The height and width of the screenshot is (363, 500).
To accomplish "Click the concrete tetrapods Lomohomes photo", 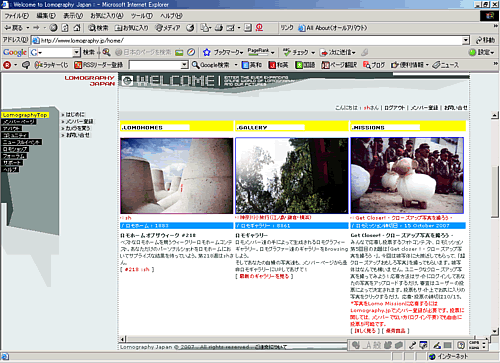I will (177, 176).
